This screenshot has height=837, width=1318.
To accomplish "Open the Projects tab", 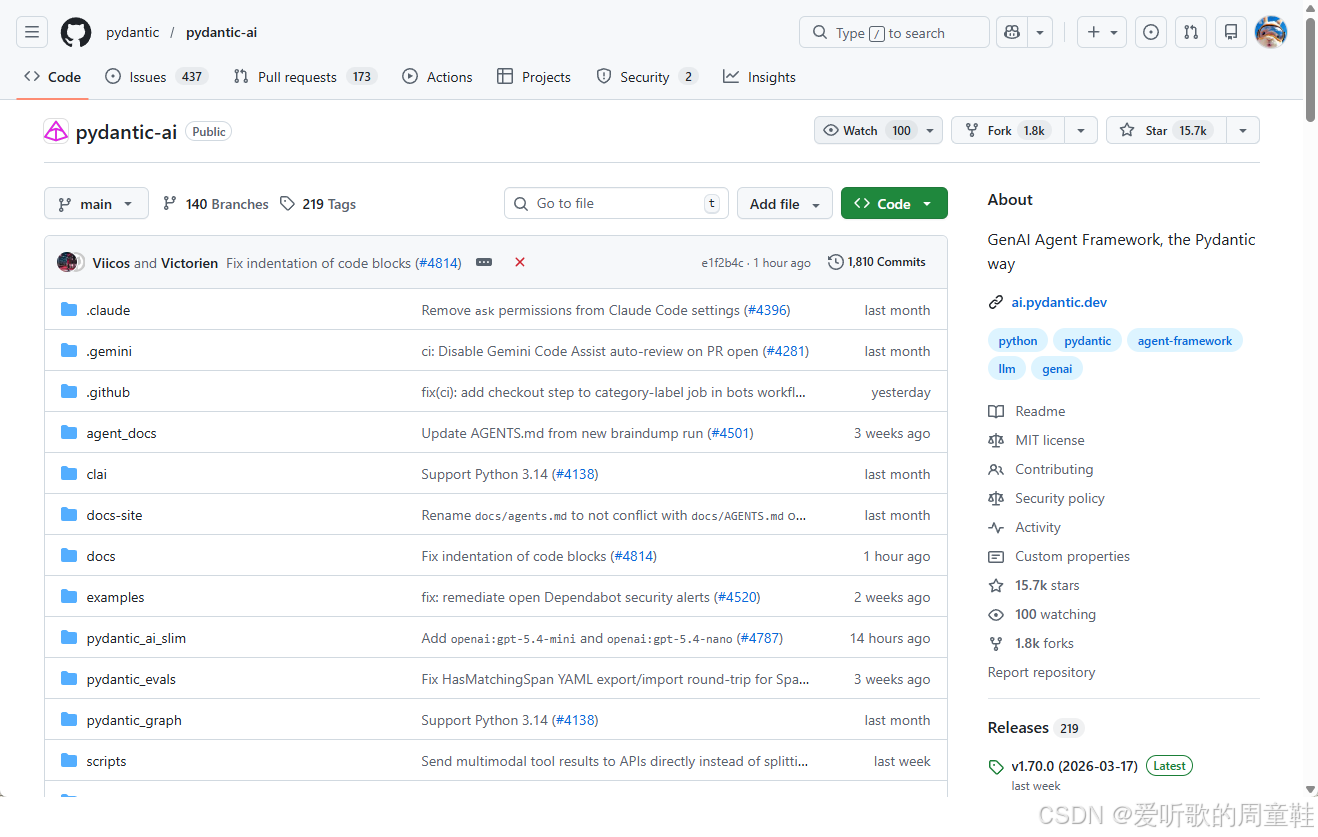I will click(534, 77).
